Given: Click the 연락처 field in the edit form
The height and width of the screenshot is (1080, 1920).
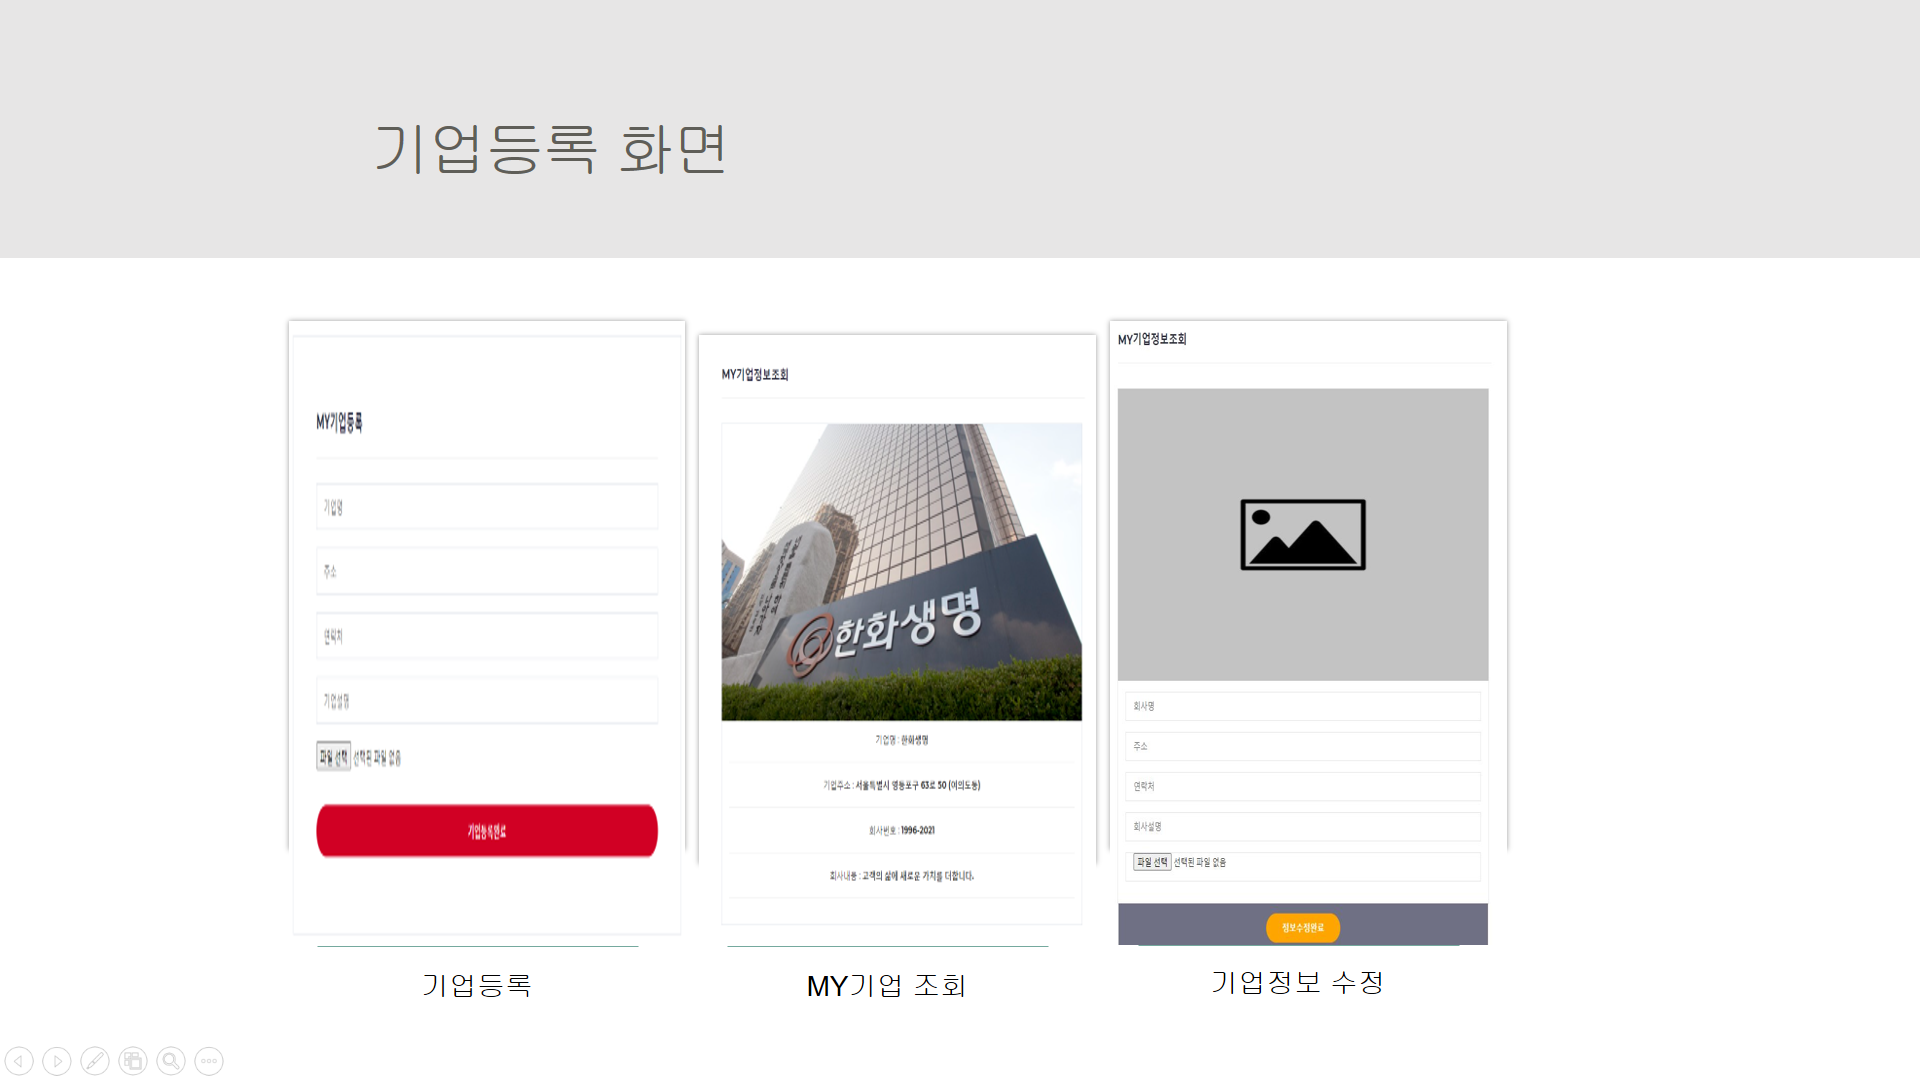Looking at the screenshot, I should click(1302, 786).
